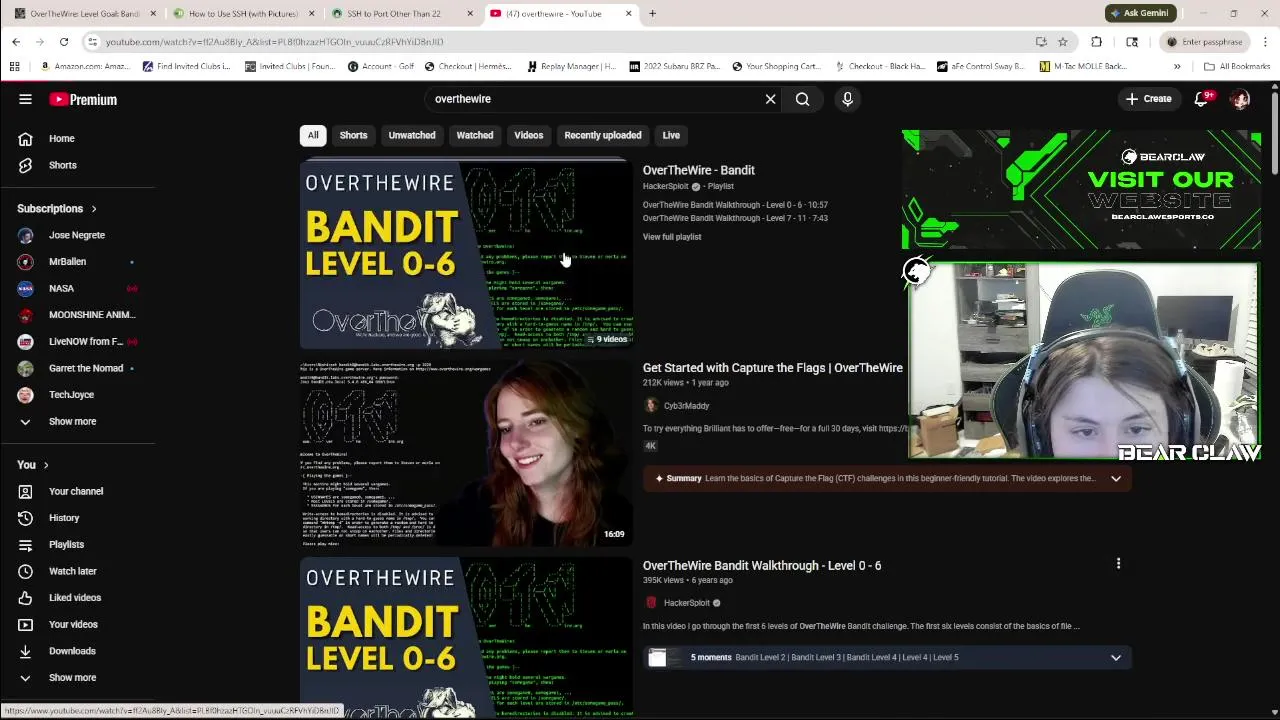Open LiveNOW from F... subscription
Image resolution: width=1280 pixels, height=720 pixels.
pos(77,341)
